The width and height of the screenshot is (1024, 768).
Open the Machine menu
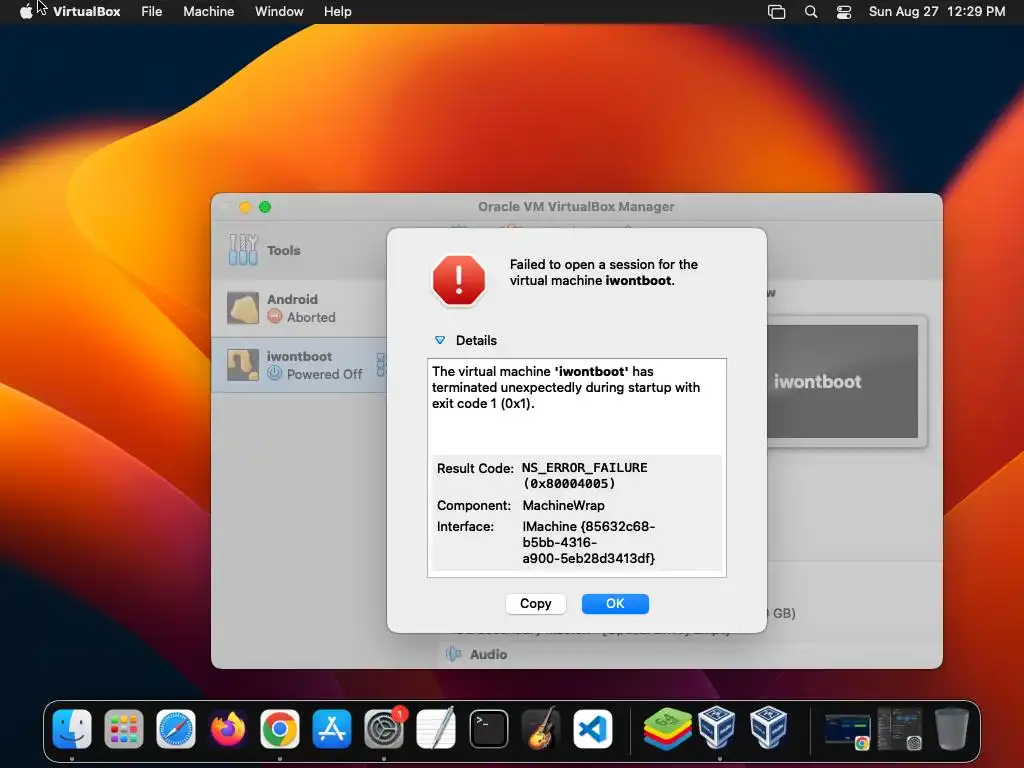pos(208,11)
